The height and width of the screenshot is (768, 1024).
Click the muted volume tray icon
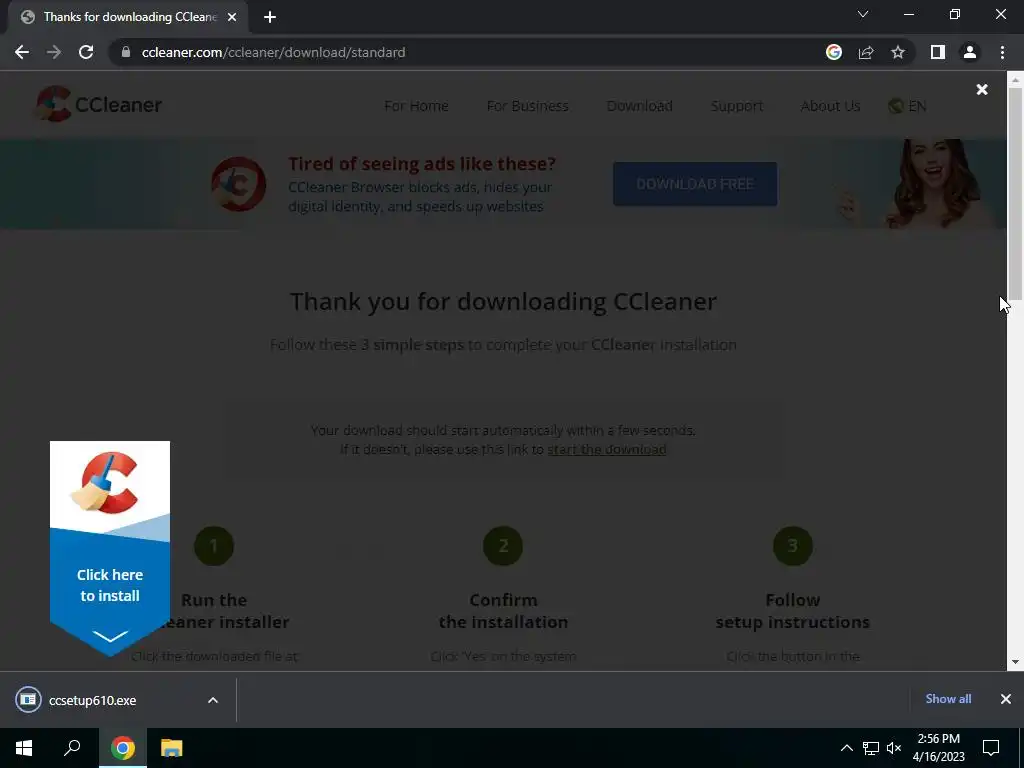[x=894, y=748]
